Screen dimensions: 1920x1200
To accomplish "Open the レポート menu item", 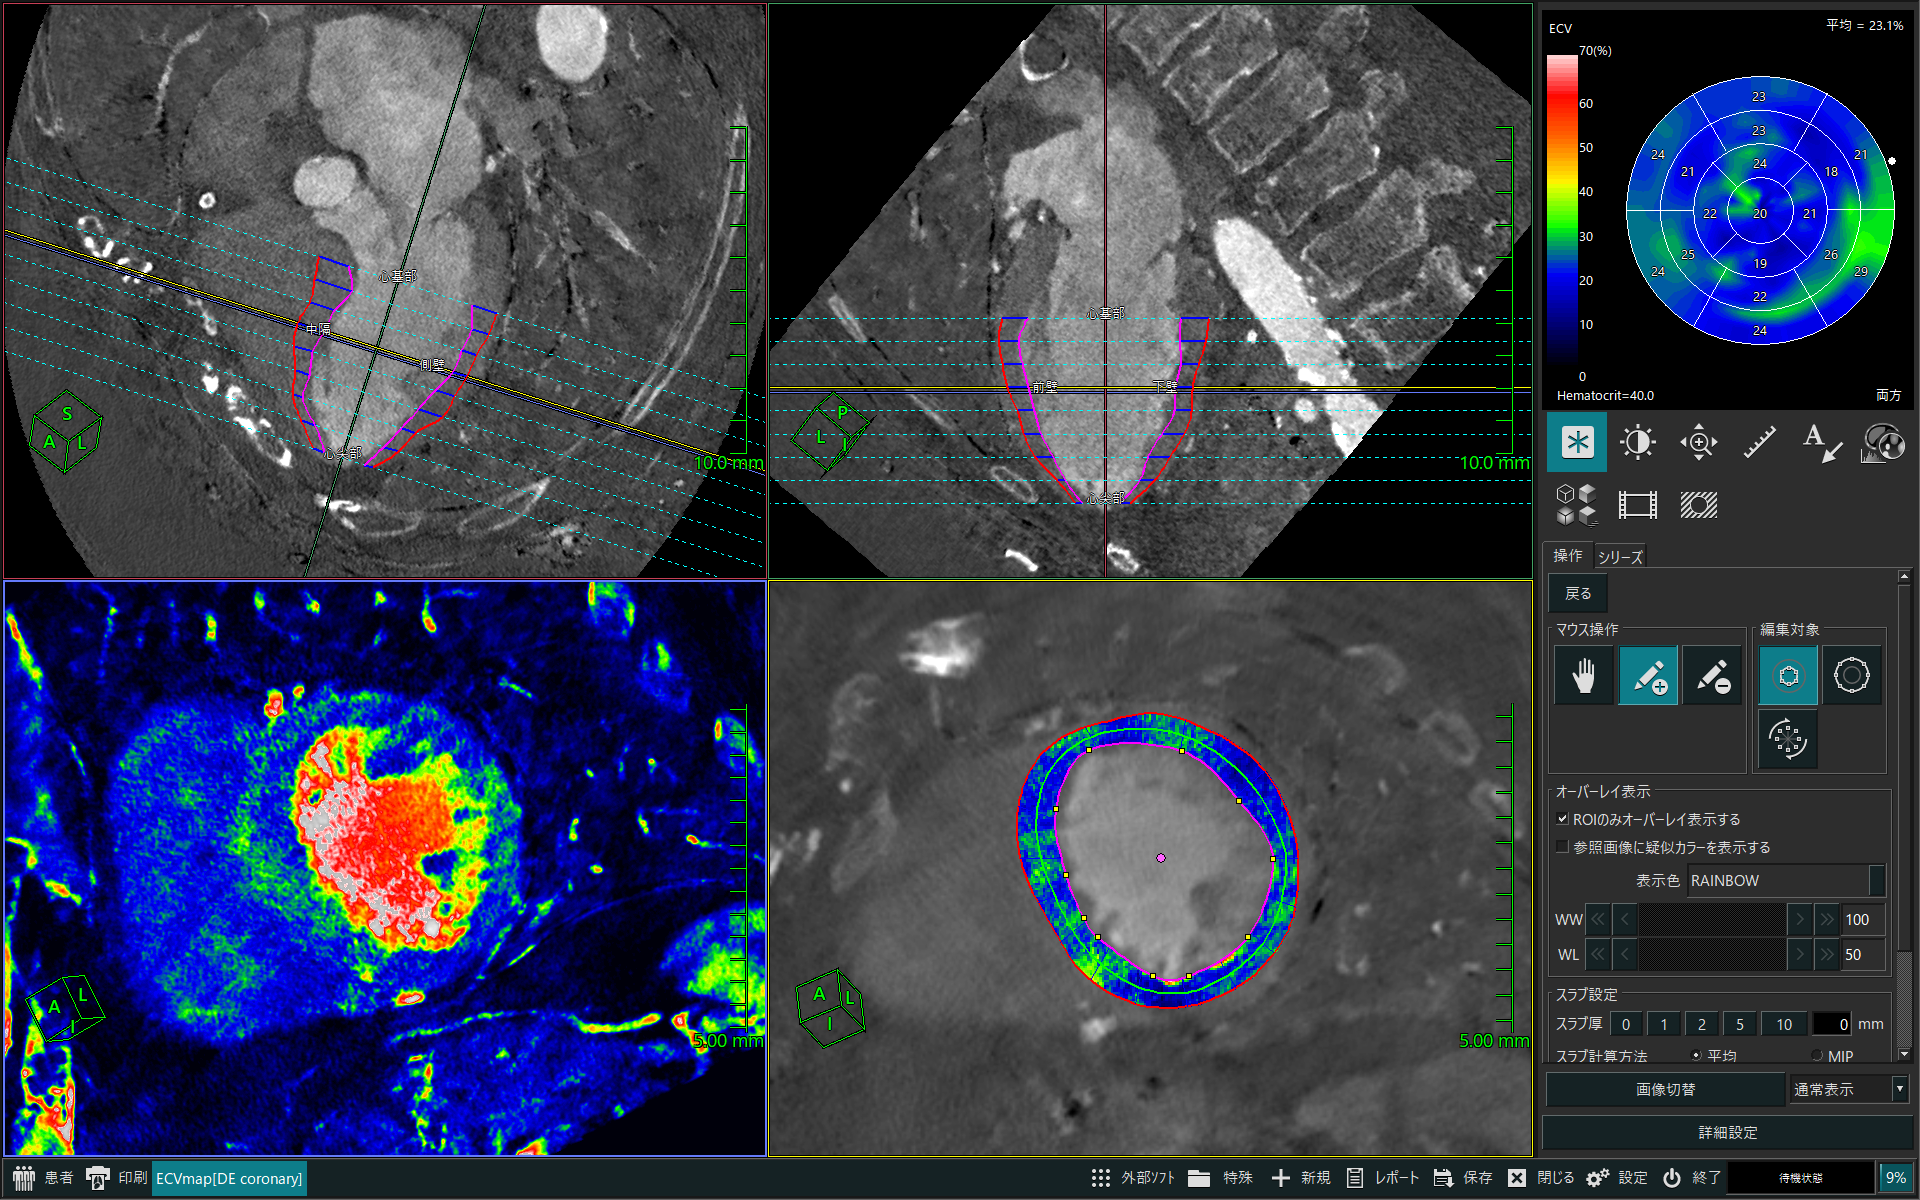I will click(1383, 1178).
